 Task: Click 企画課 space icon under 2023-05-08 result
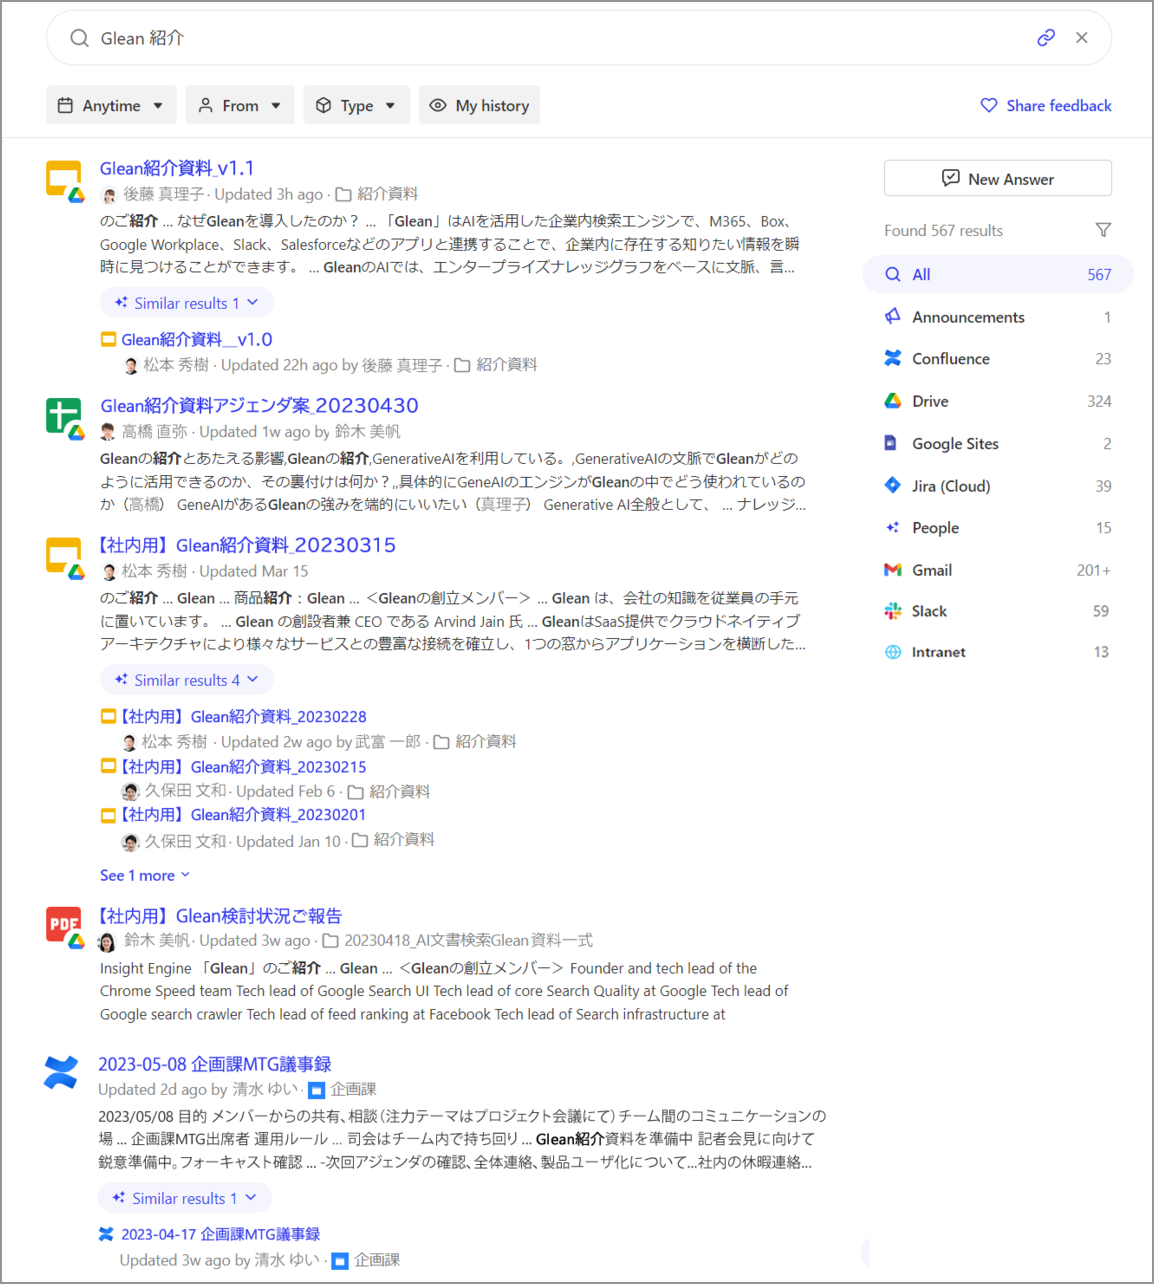(316, 1090)
